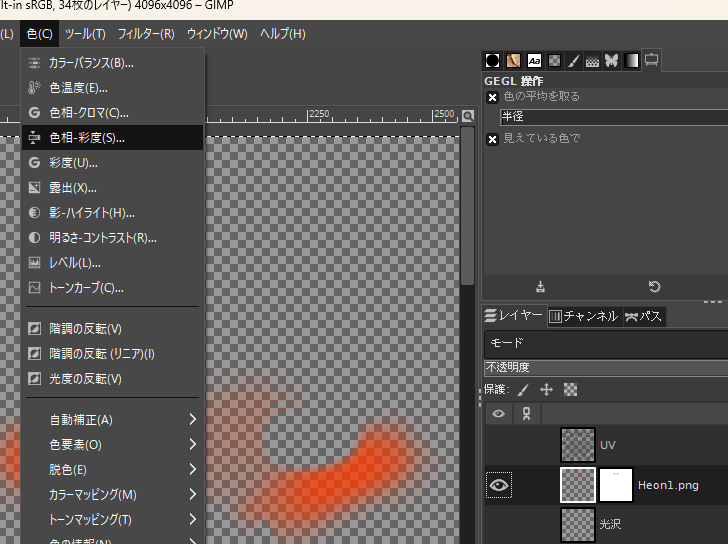Click the chain link column header in layers list
The width and height of the screenshot is (728, 544).
(x=526, y=413)
